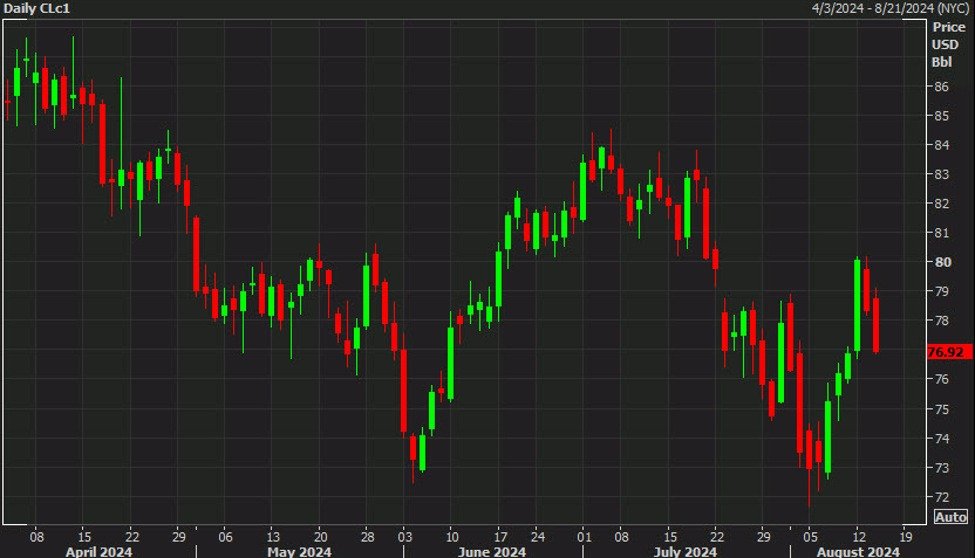Click the April 2024 month label
This screenshot has width=975, height=558.
[98, 550]
